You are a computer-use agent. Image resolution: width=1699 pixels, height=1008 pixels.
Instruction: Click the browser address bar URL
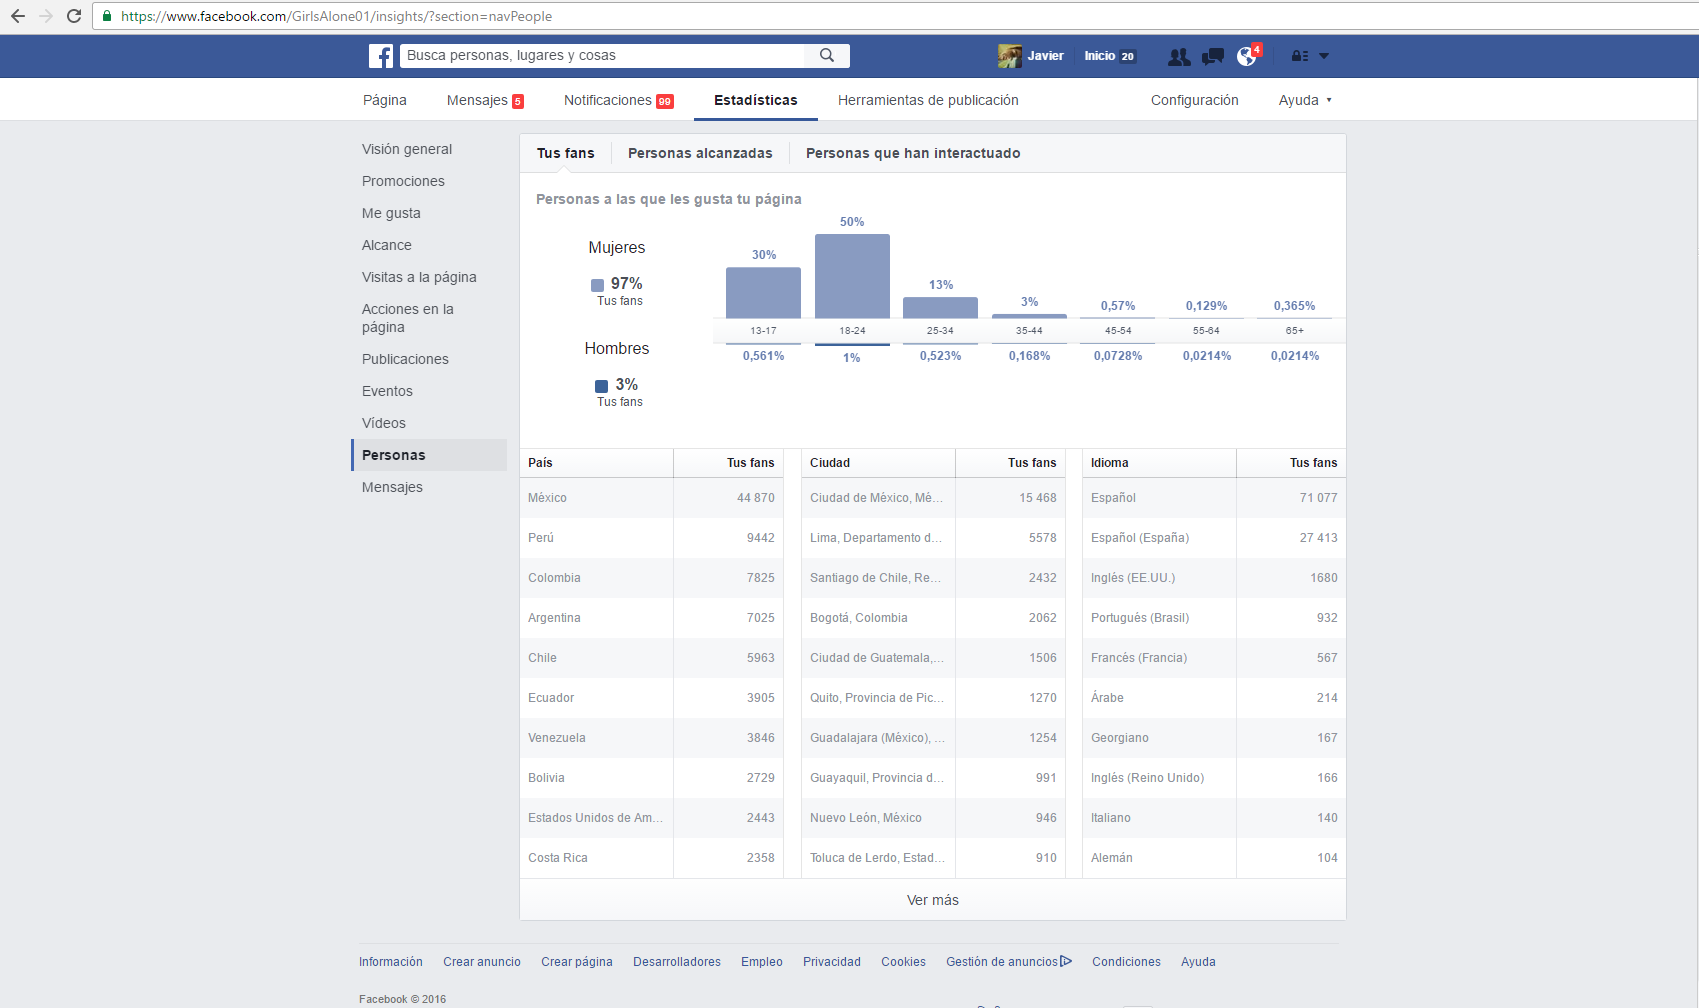[337, 16]
